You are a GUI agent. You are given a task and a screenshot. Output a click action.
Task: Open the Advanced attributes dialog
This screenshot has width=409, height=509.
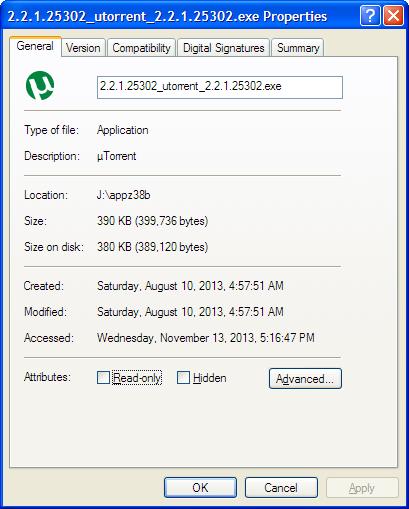[305, 379]
